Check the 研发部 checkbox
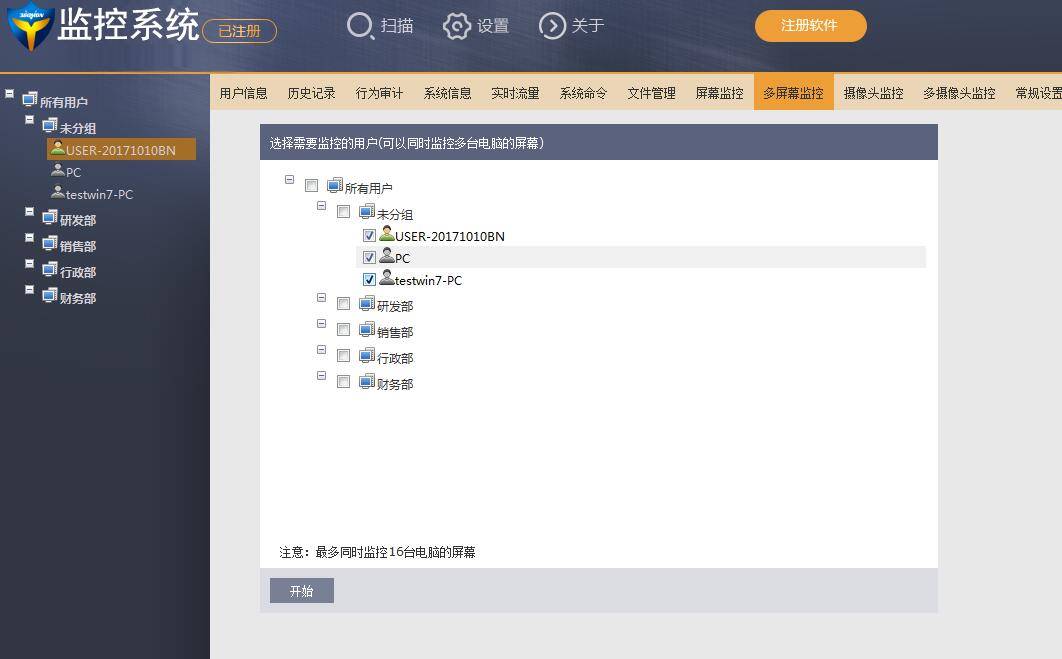The height and width of the screenshot is (659, 1062). coord(343,304)
